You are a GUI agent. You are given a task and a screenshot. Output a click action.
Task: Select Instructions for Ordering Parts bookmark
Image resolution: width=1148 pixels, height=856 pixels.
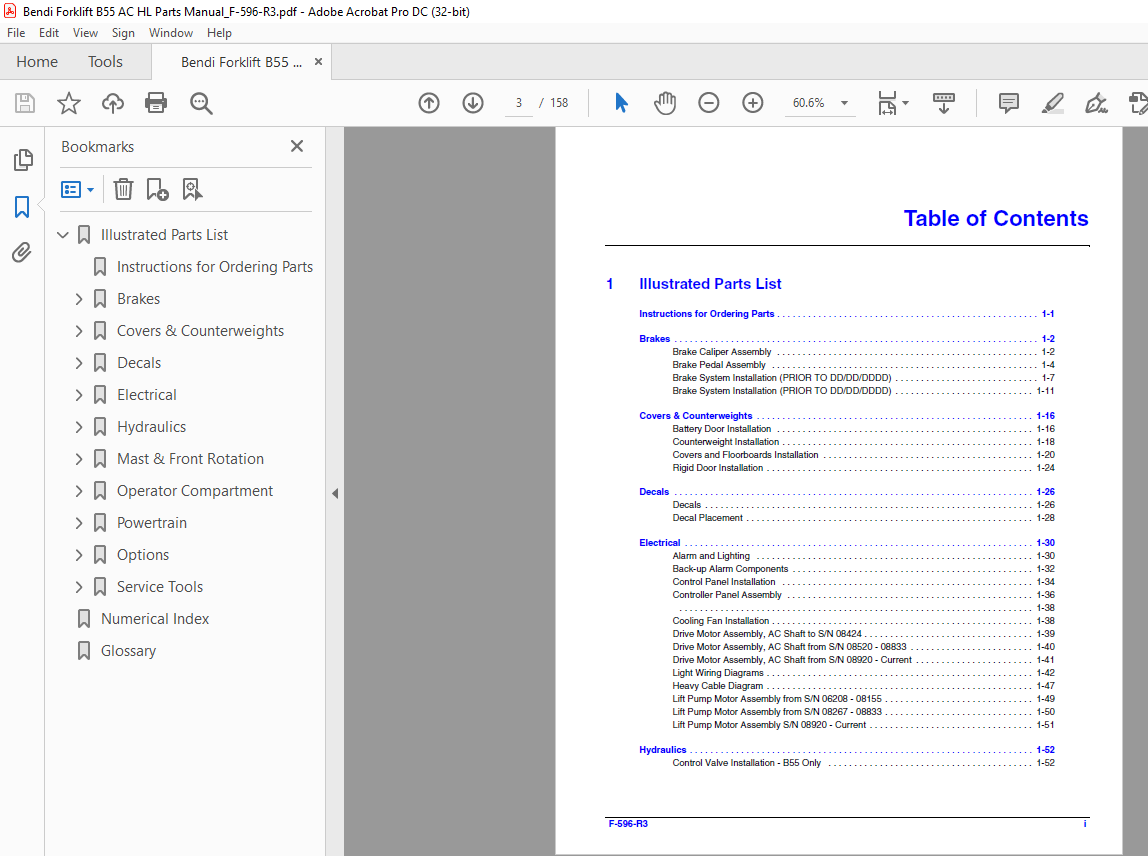pos(215,267)
